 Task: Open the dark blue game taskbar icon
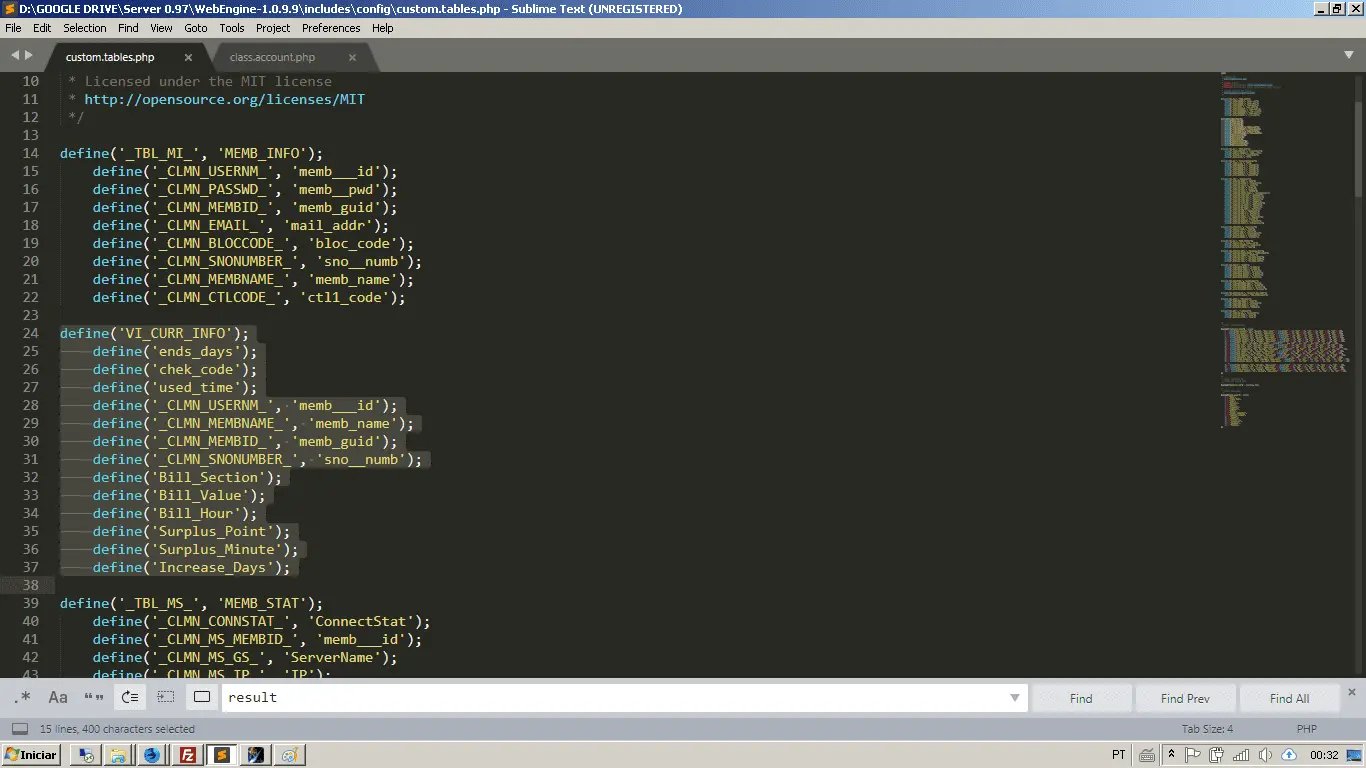coord(256,755)
